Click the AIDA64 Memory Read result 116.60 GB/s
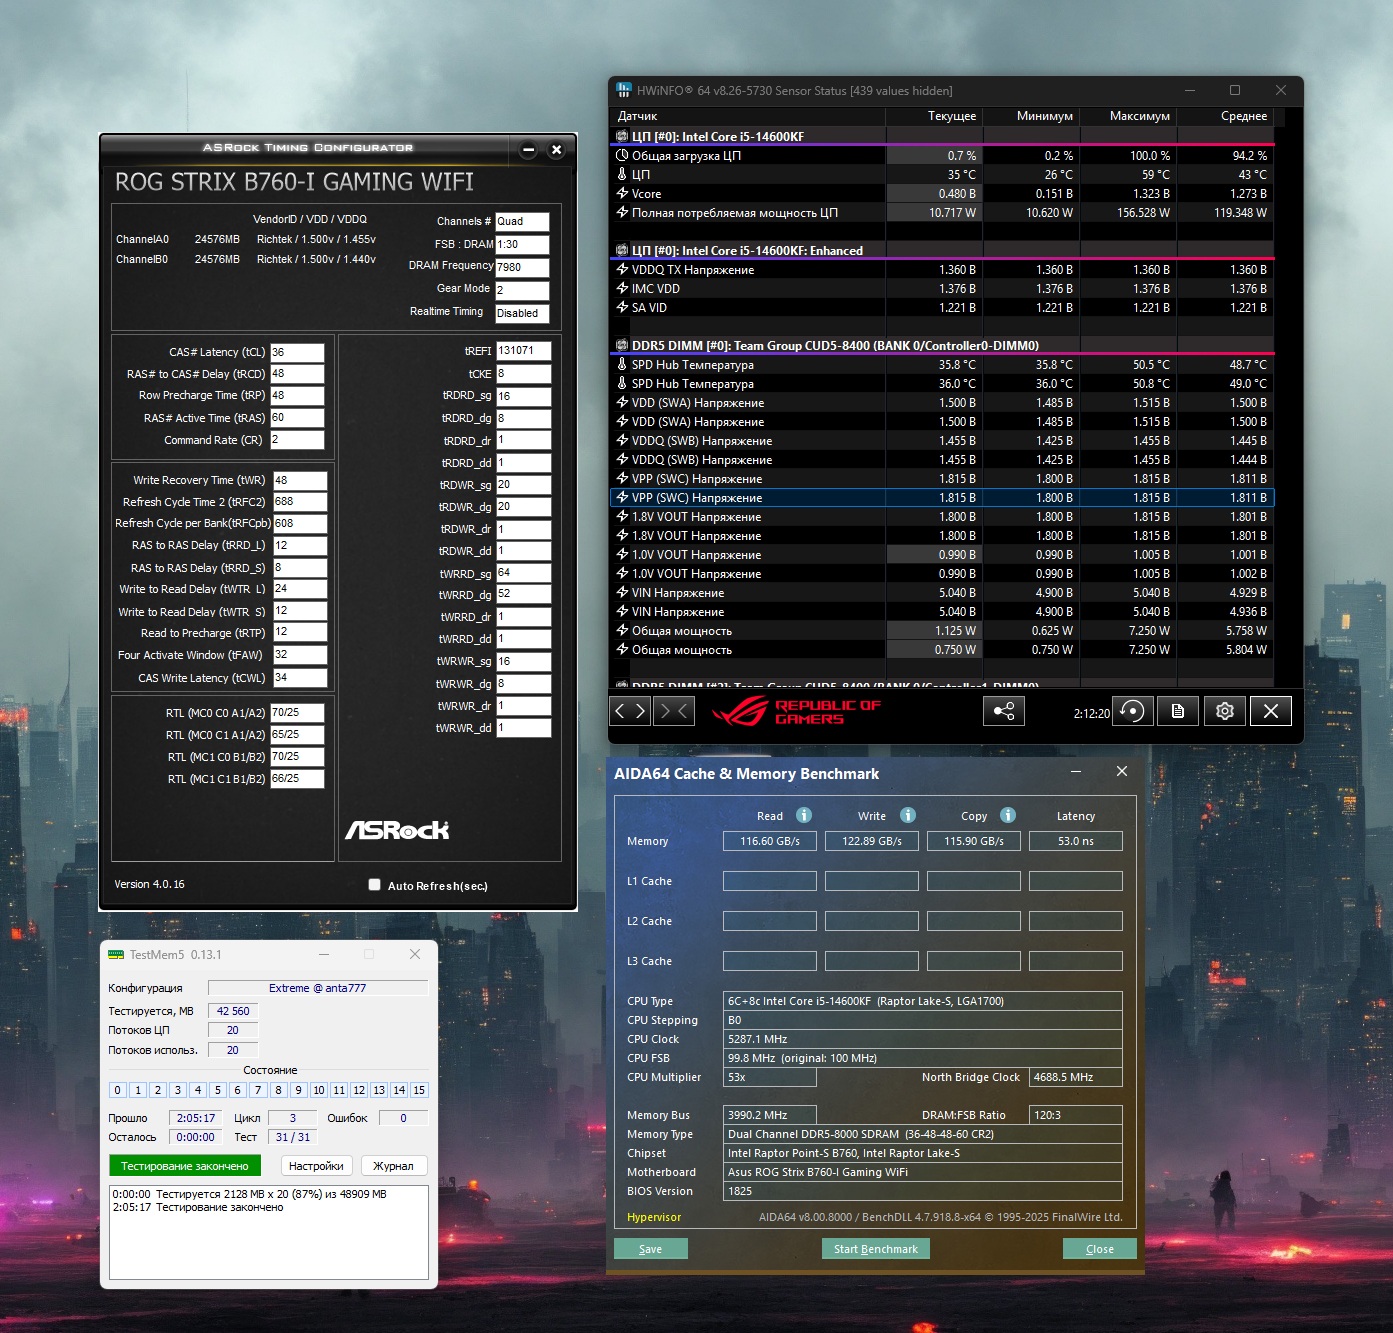This screenshot has width=1393, height=1333. pos(770,841)
